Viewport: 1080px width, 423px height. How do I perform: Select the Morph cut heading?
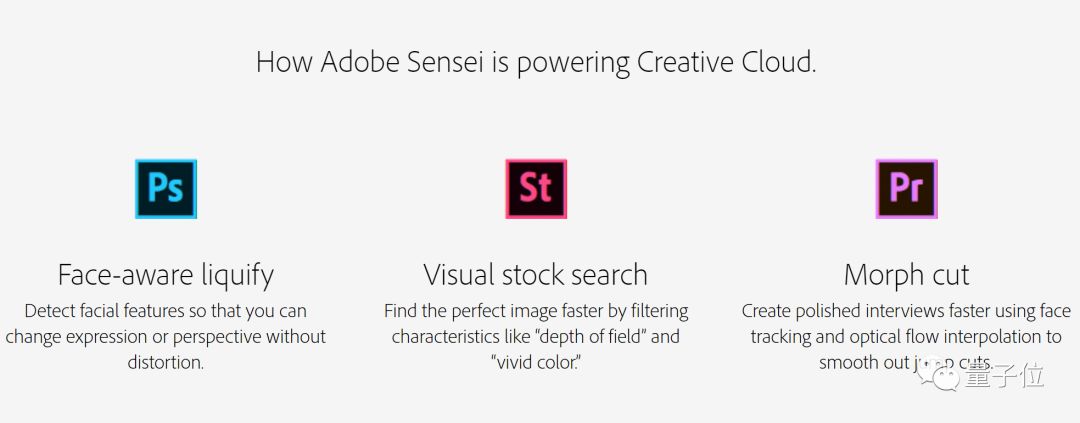pyautogui.click(x=906, y=275)
